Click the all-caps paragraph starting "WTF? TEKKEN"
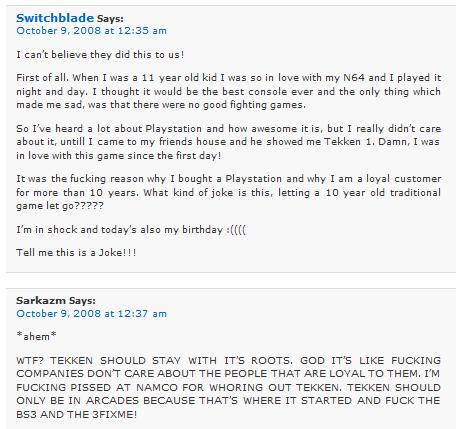 [x=229, y=387]
